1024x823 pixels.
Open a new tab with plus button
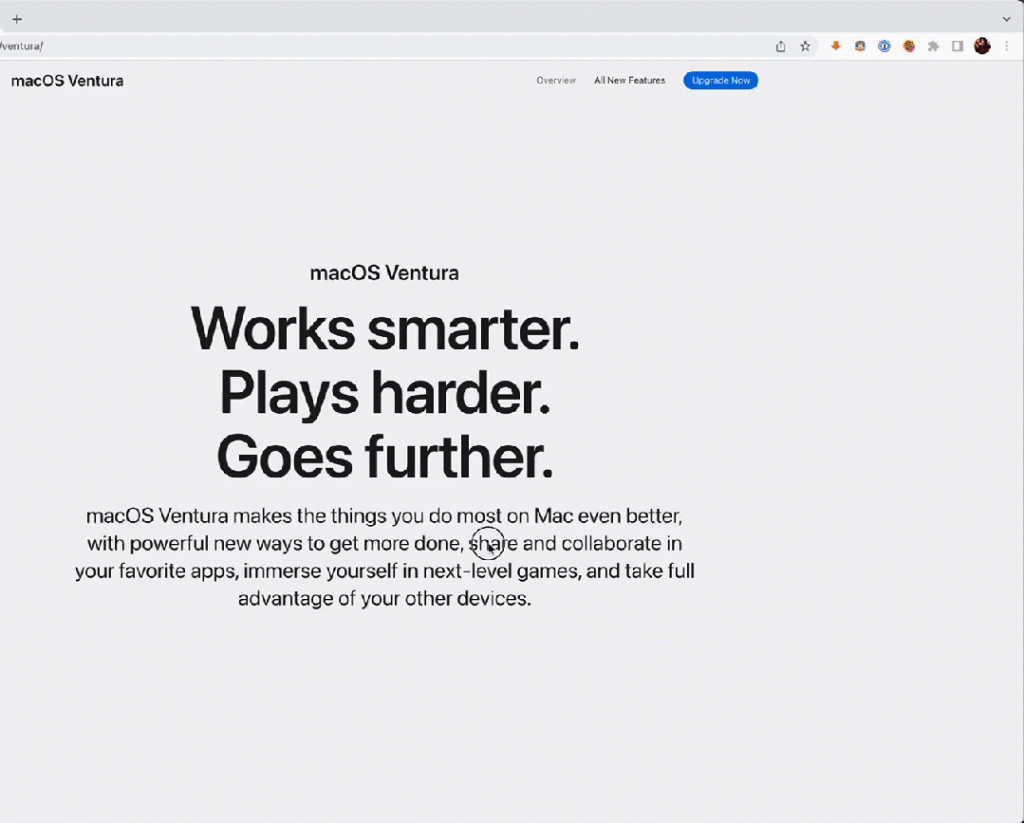(x=17, y=19)
